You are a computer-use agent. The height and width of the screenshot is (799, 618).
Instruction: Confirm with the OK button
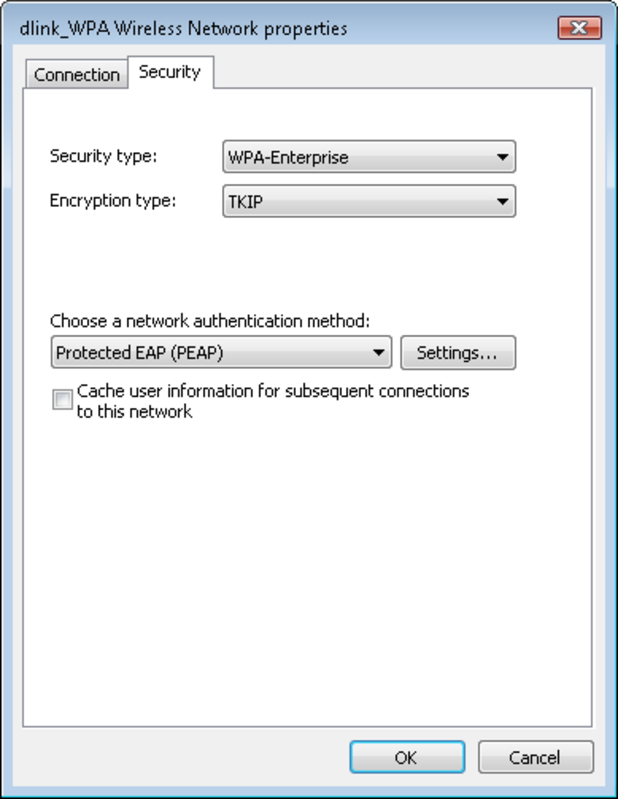click(x=406, y=757)
